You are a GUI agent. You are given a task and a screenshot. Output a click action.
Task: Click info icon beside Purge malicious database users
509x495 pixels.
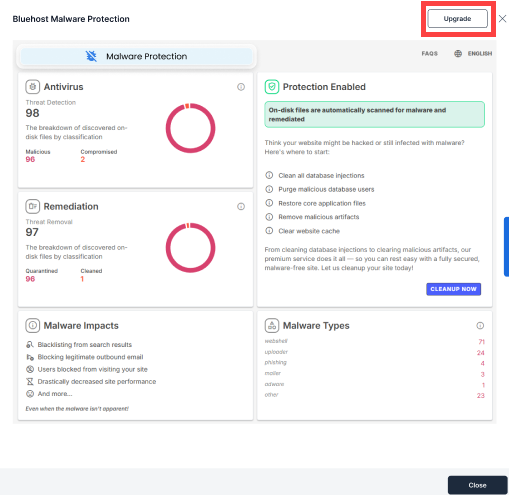coord(269,189)
